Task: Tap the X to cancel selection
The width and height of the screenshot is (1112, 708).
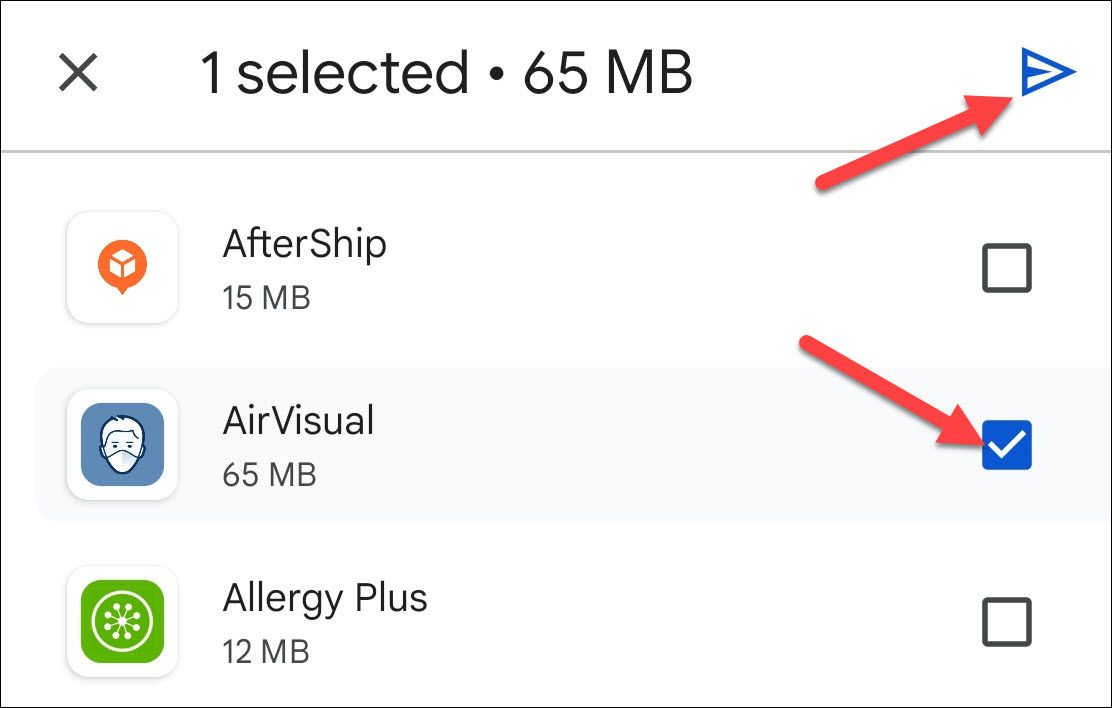Action: click(x=78, y=73)
